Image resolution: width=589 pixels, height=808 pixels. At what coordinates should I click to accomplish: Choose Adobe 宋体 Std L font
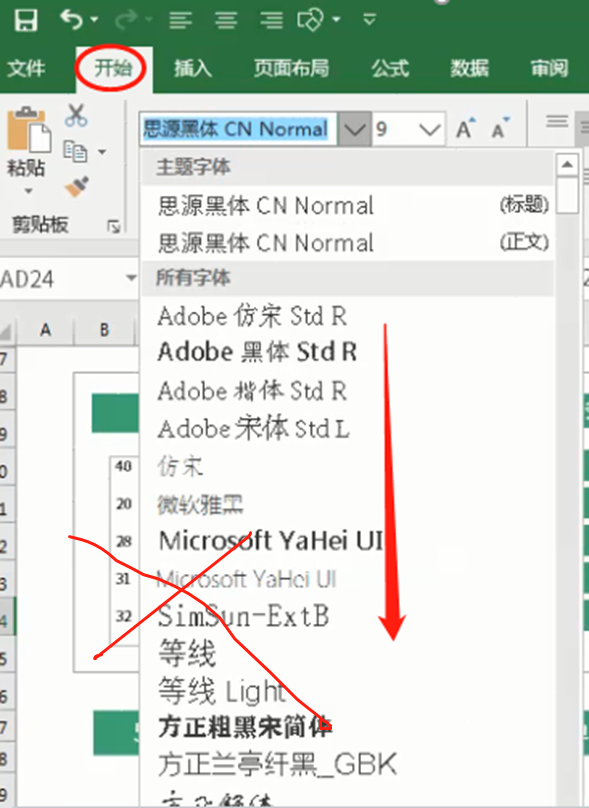[x=348, y=429]
